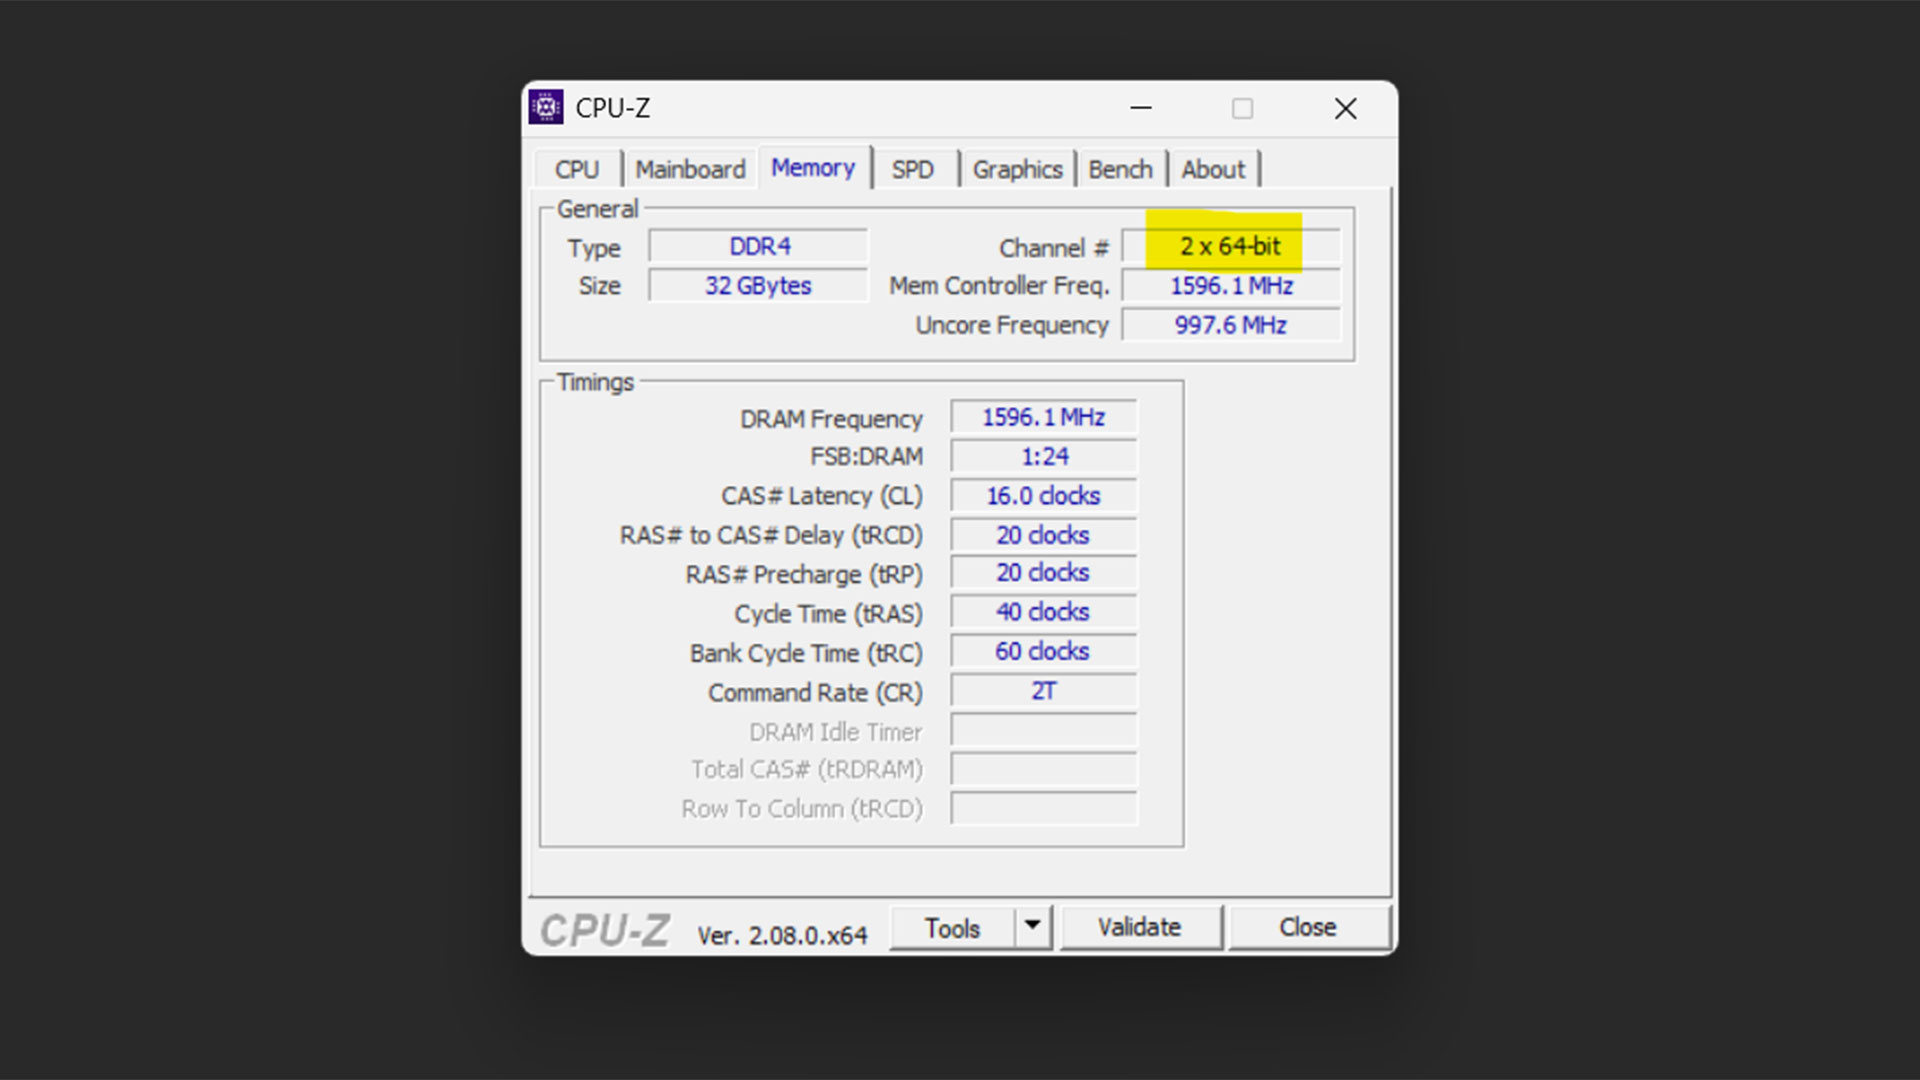Go to the SPD tab
Viewport: 1920px width, 1080px height.
913,169
